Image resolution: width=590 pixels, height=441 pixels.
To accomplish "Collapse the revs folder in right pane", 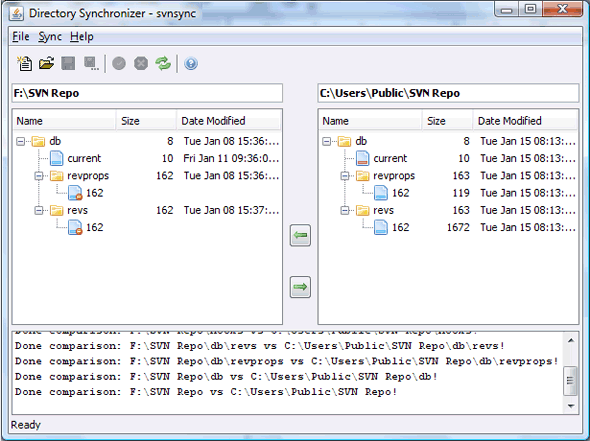I will pyautogui.click(x=345, y=210).
